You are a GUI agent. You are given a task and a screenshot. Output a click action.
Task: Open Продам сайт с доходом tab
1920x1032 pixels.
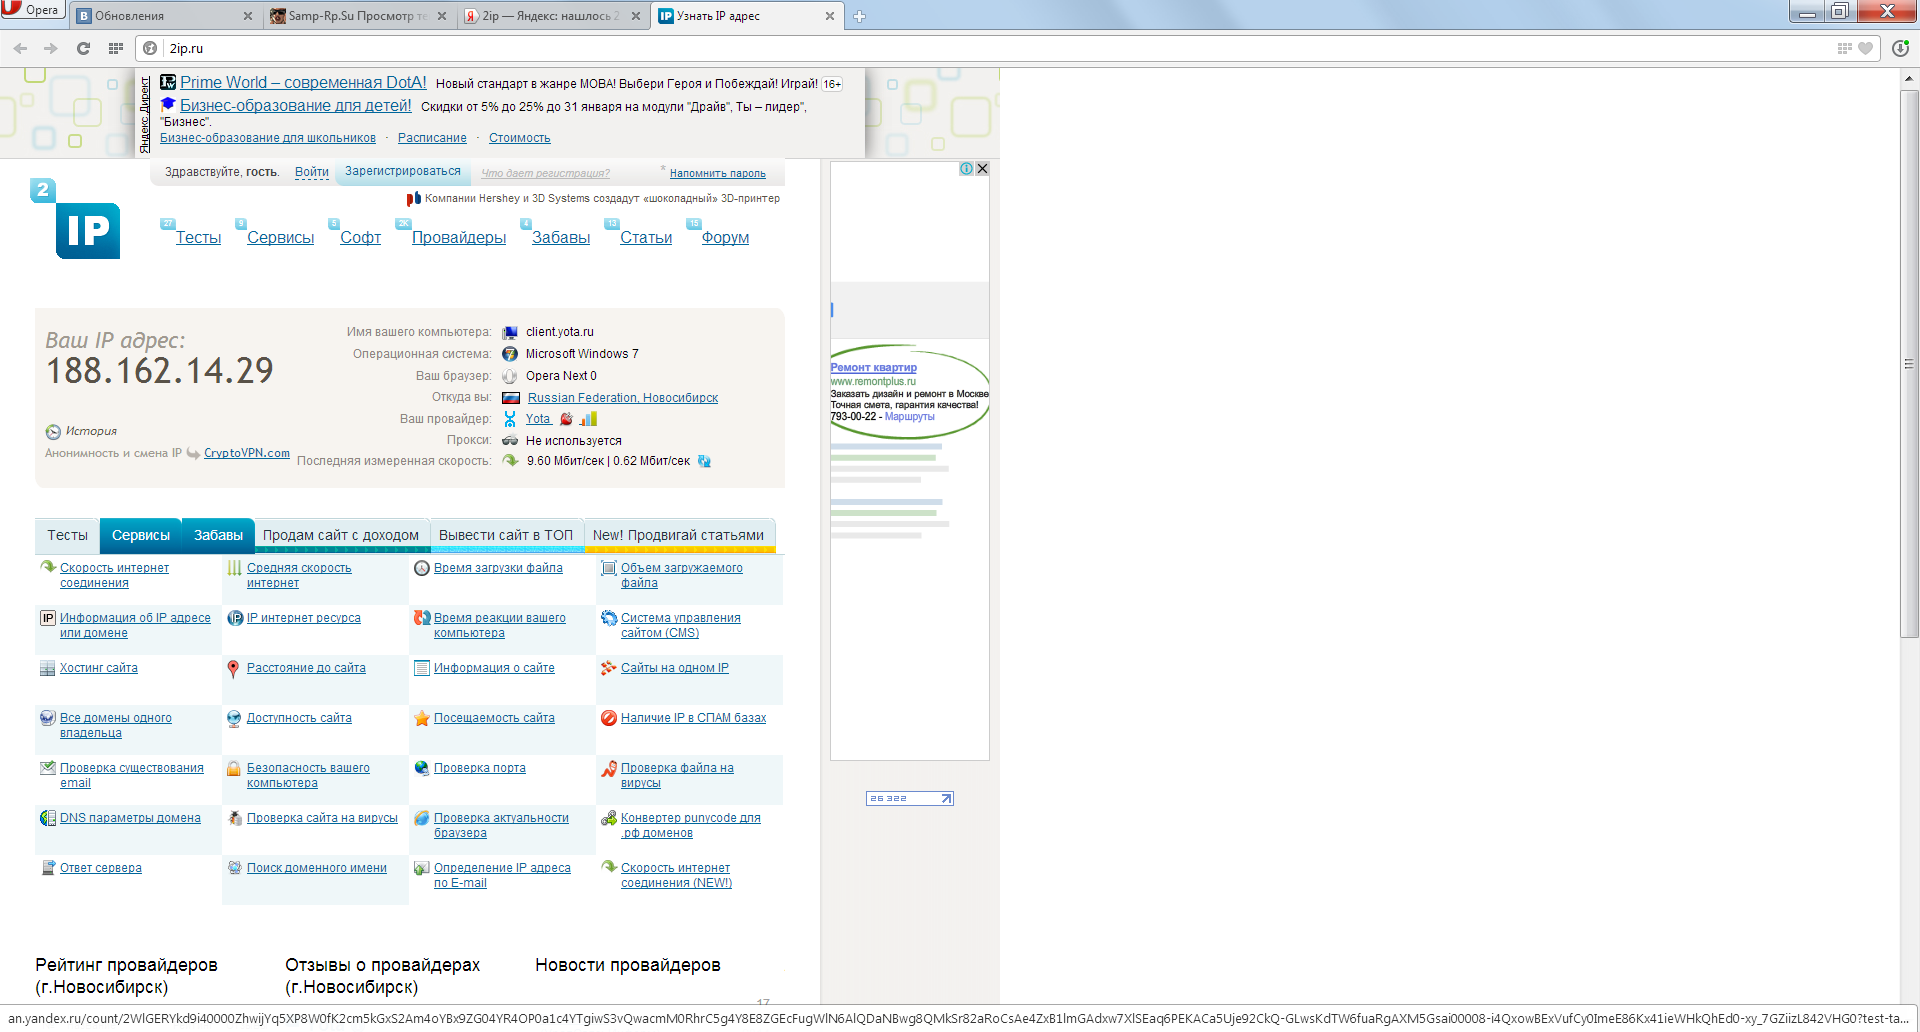341,535
